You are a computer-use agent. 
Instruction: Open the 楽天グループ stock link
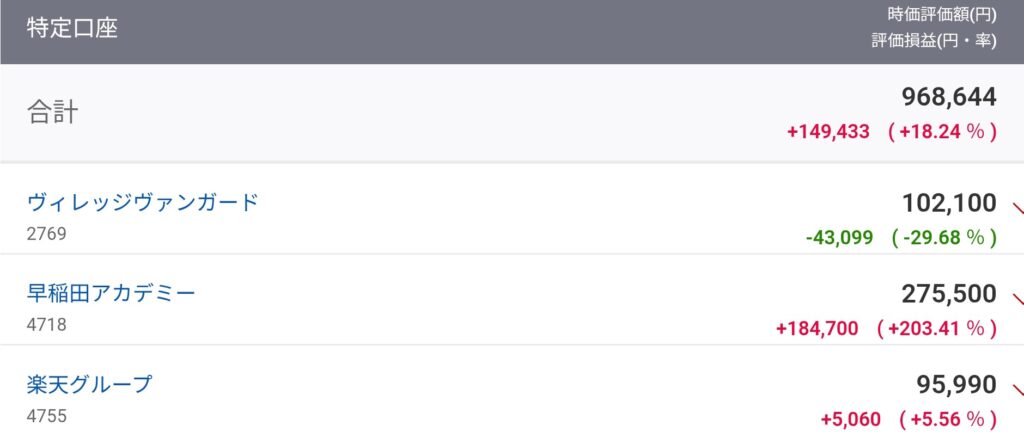90,383
